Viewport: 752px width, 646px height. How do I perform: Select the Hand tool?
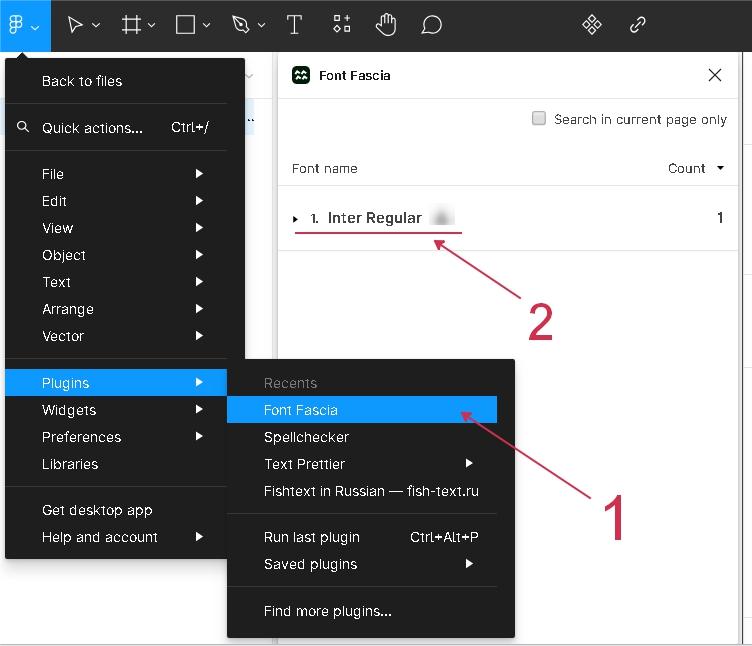coord(386,25)
